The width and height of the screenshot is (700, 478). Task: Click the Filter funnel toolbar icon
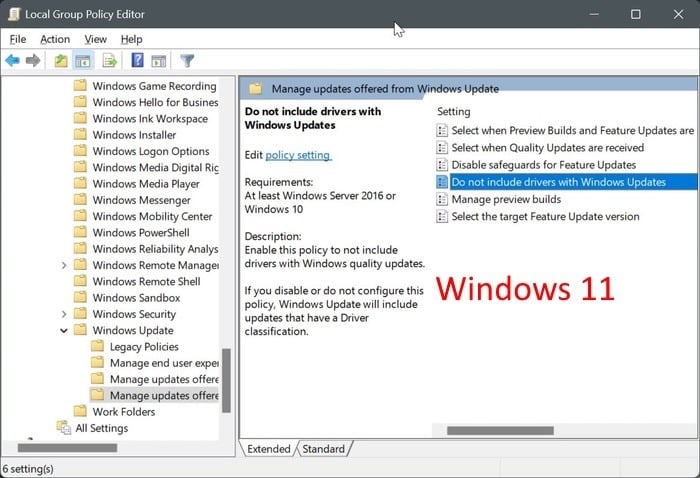click(187, 60)
